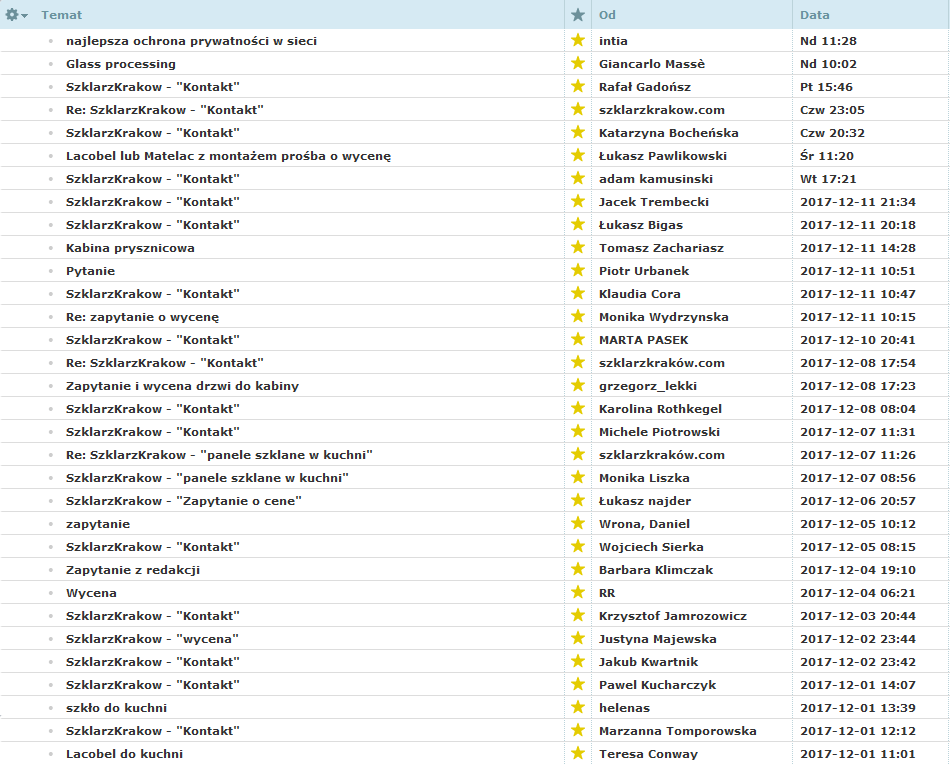This screenshot has width=950, height=764.
Task: Toggle star flag for Giancarlo Massè message
Action: pos(578,63)
